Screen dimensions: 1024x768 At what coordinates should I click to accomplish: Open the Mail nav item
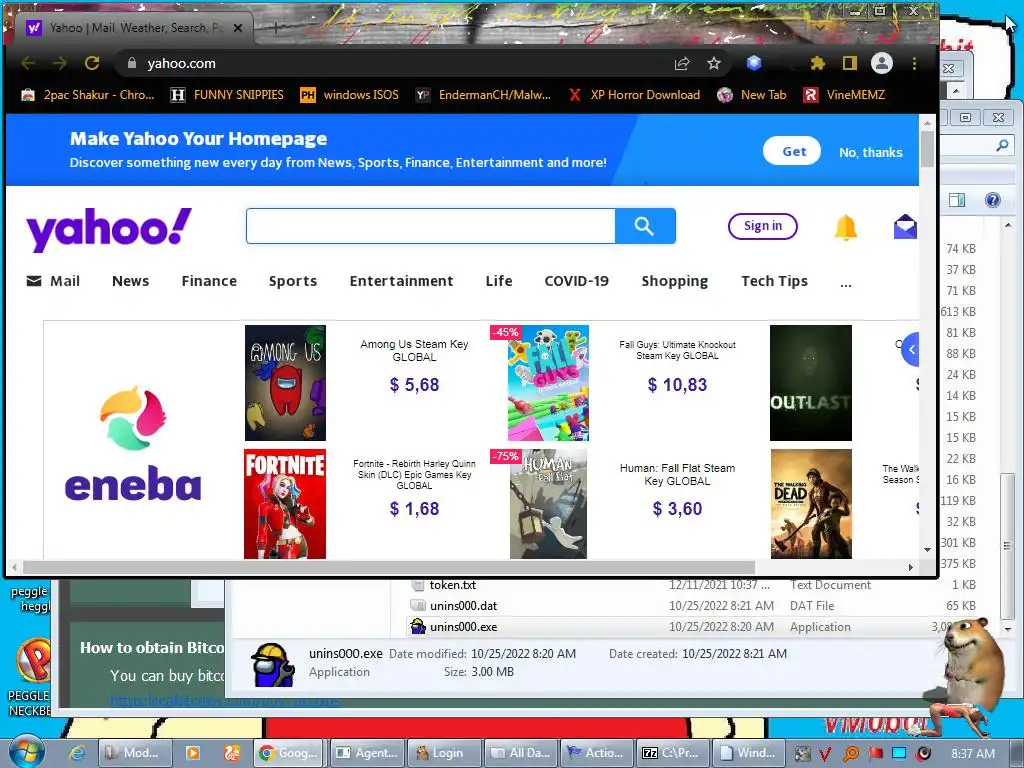tap(53, 281)
